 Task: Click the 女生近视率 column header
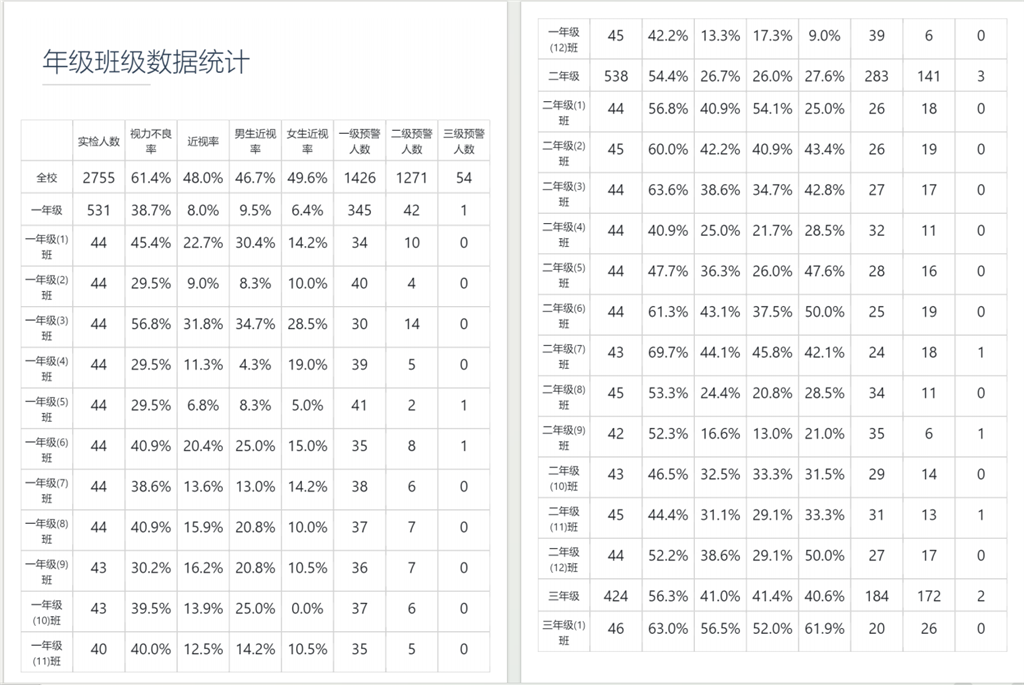pos(308,141)
